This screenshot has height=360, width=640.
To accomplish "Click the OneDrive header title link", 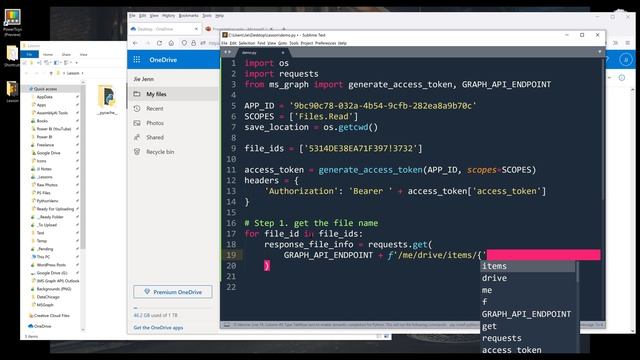I will point(163,60).
